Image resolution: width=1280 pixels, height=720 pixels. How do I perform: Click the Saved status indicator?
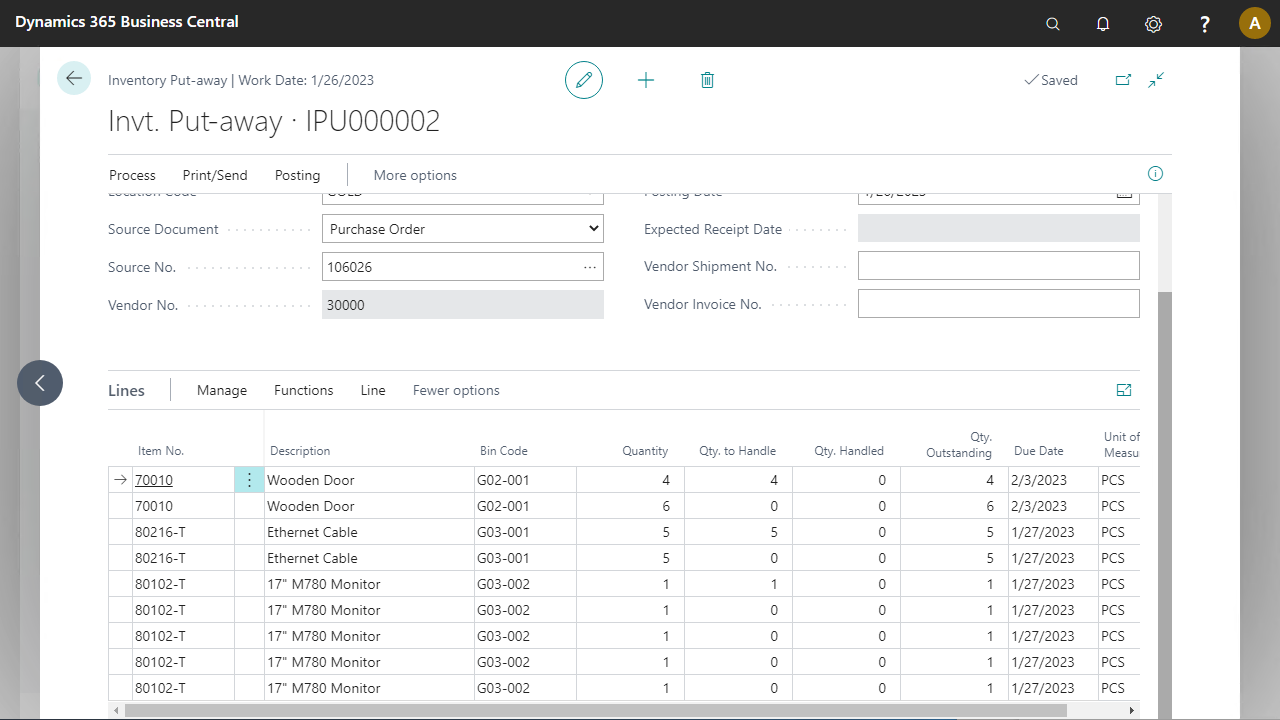tap(1051, 80)
